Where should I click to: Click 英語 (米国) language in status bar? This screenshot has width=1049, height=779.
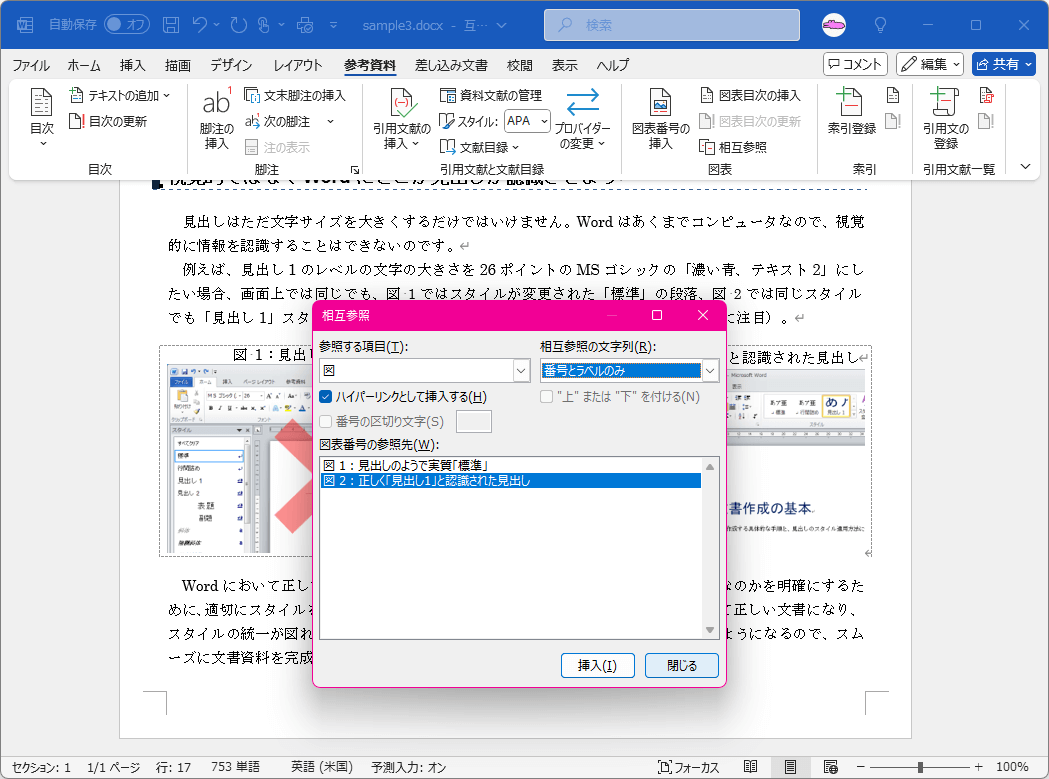(x=321, y=767)
